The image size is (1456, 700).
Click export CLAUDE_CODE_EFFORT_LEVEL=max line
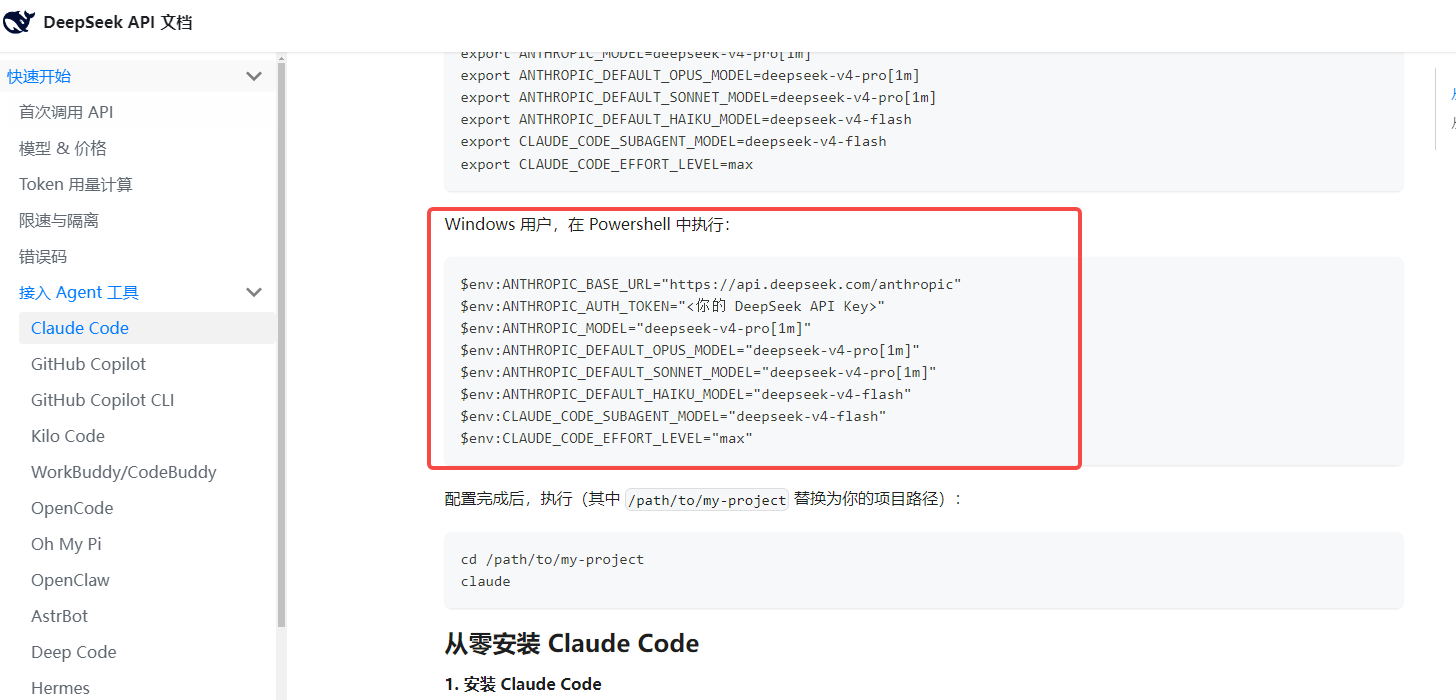(607, 164)
